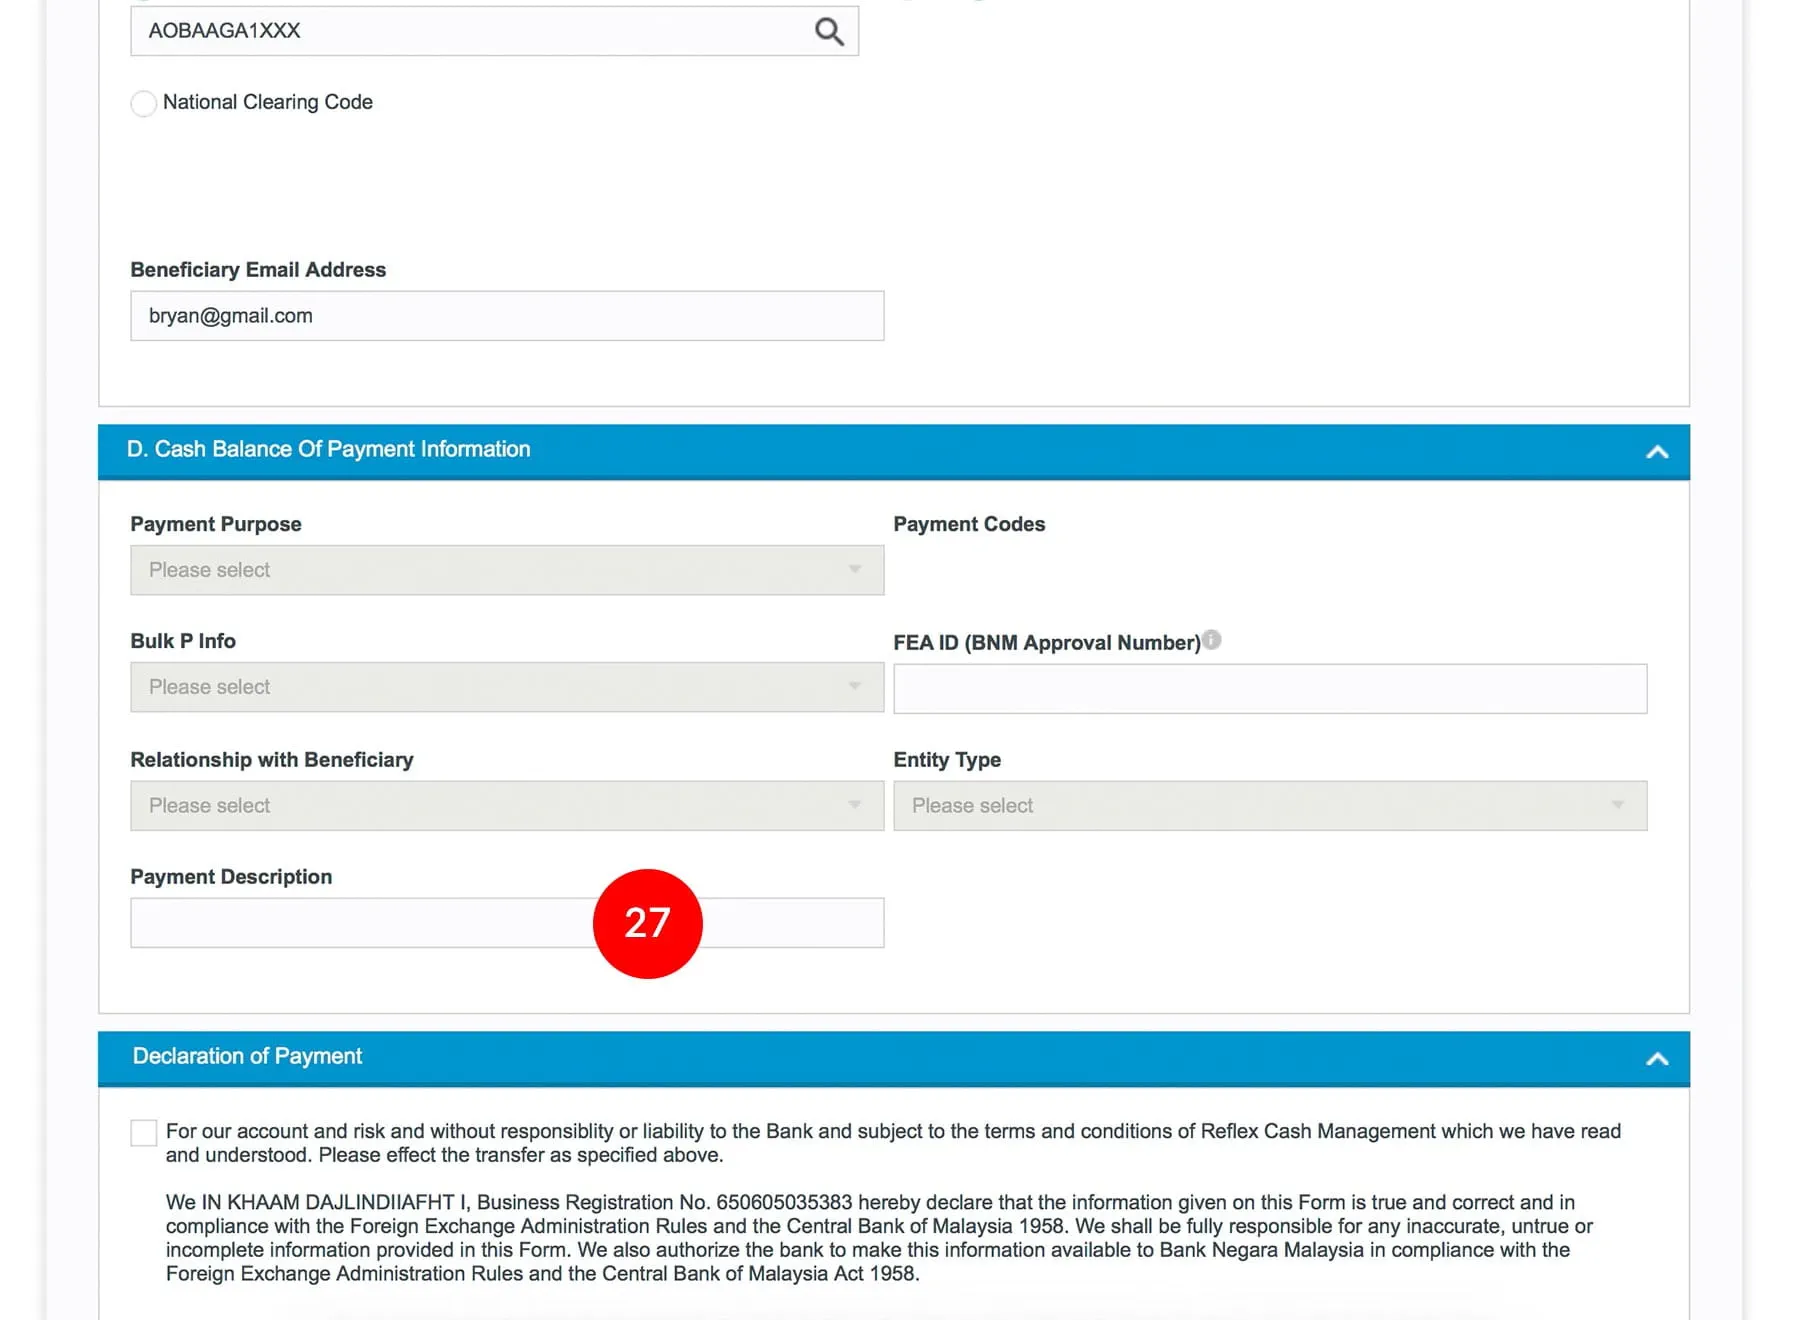Focus the FEA ID (BNM Approval Number) field

[1269, 689]
